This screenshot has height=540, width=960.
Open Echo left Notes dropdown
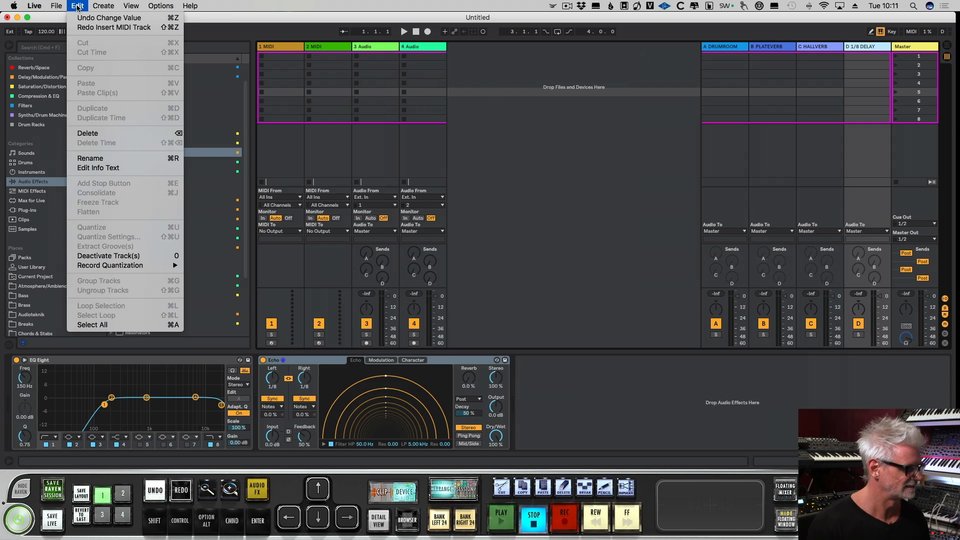[x=272, y=407]
